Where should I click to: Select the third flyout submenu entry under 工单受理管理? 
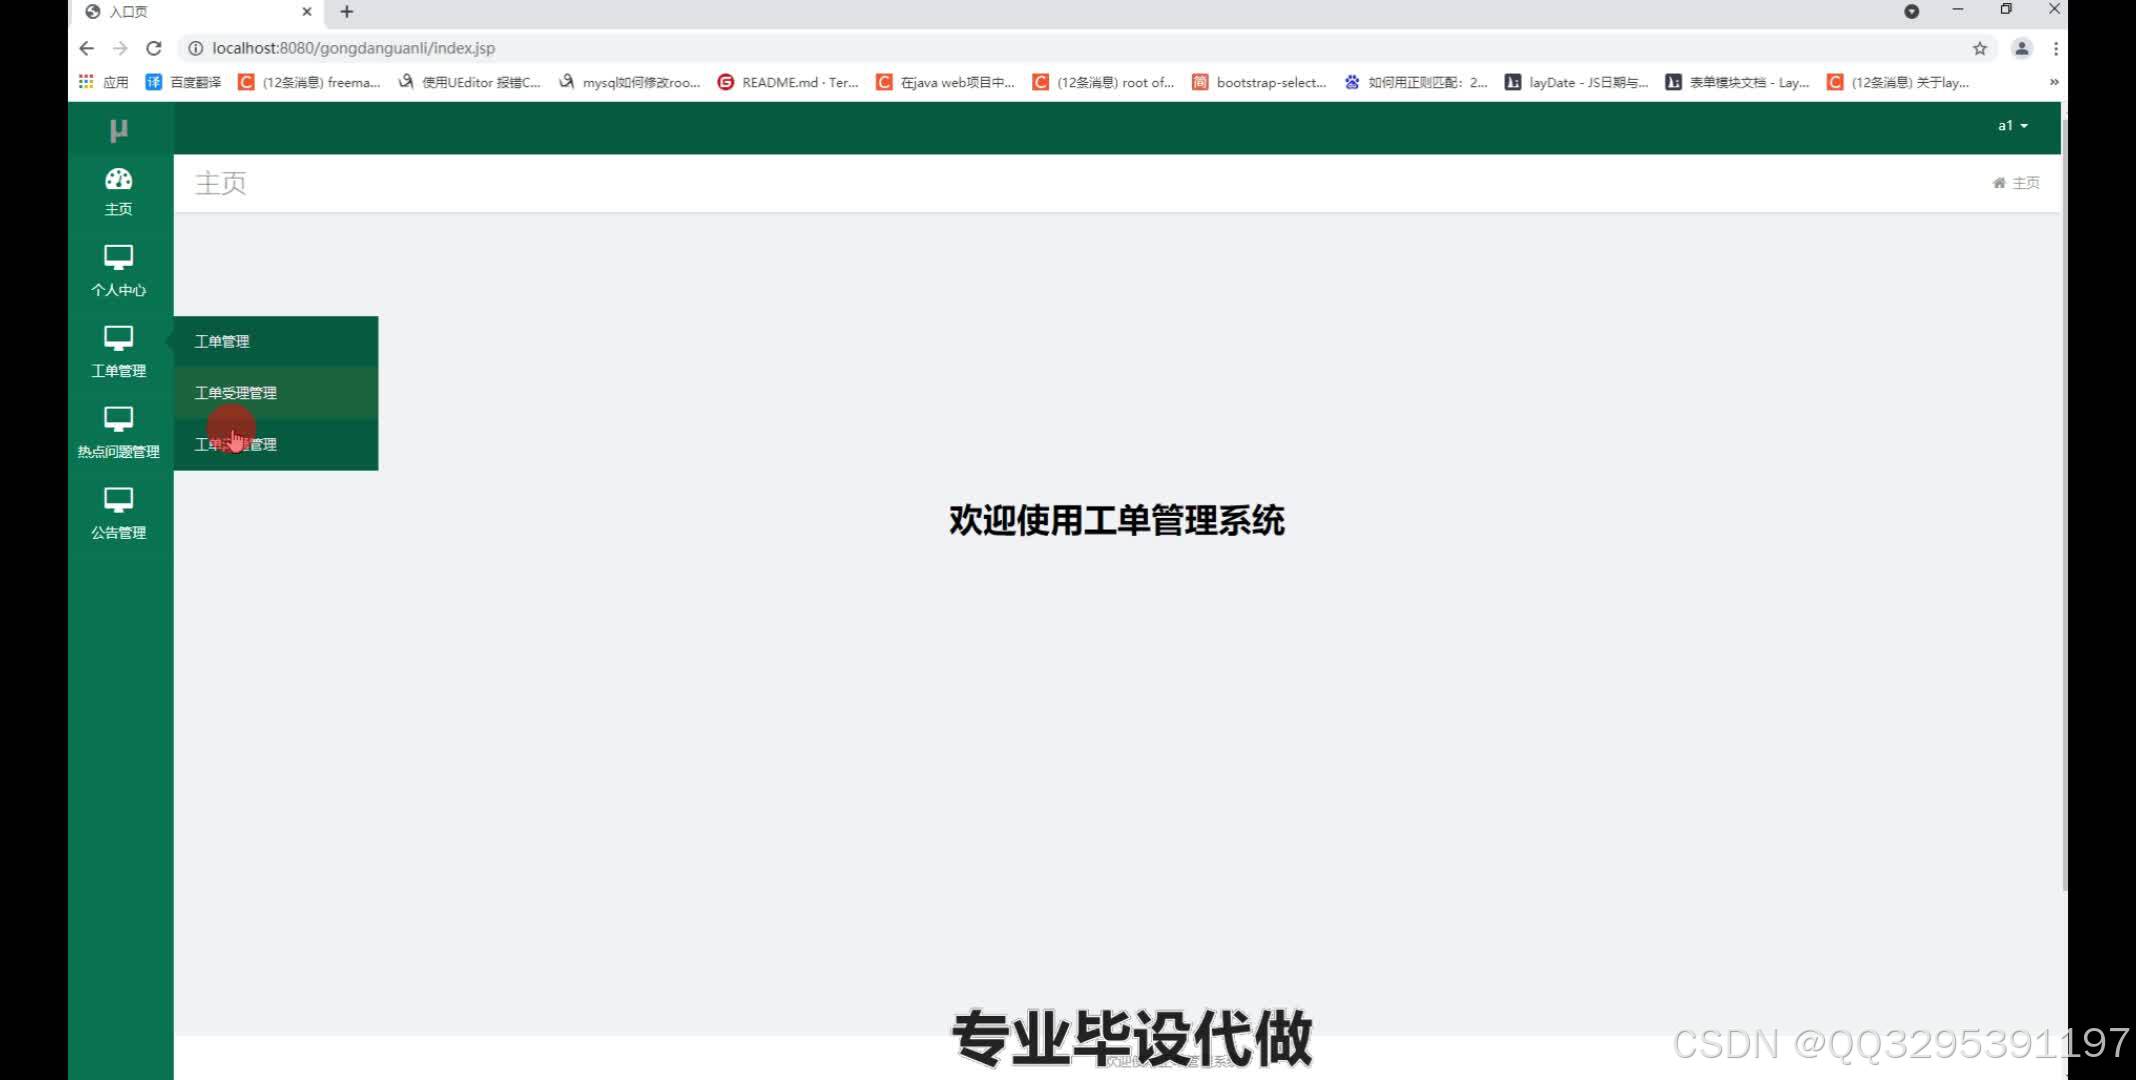coord(276,444)
